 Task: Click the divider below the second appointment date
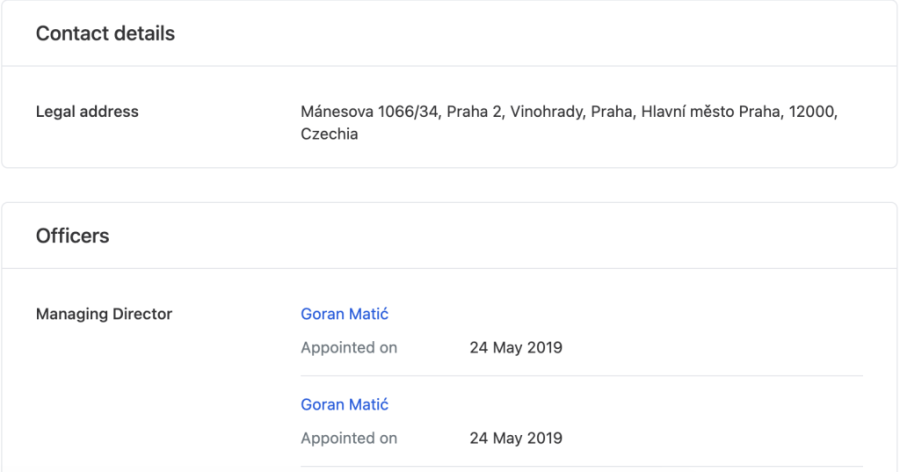tap(581, 466)
